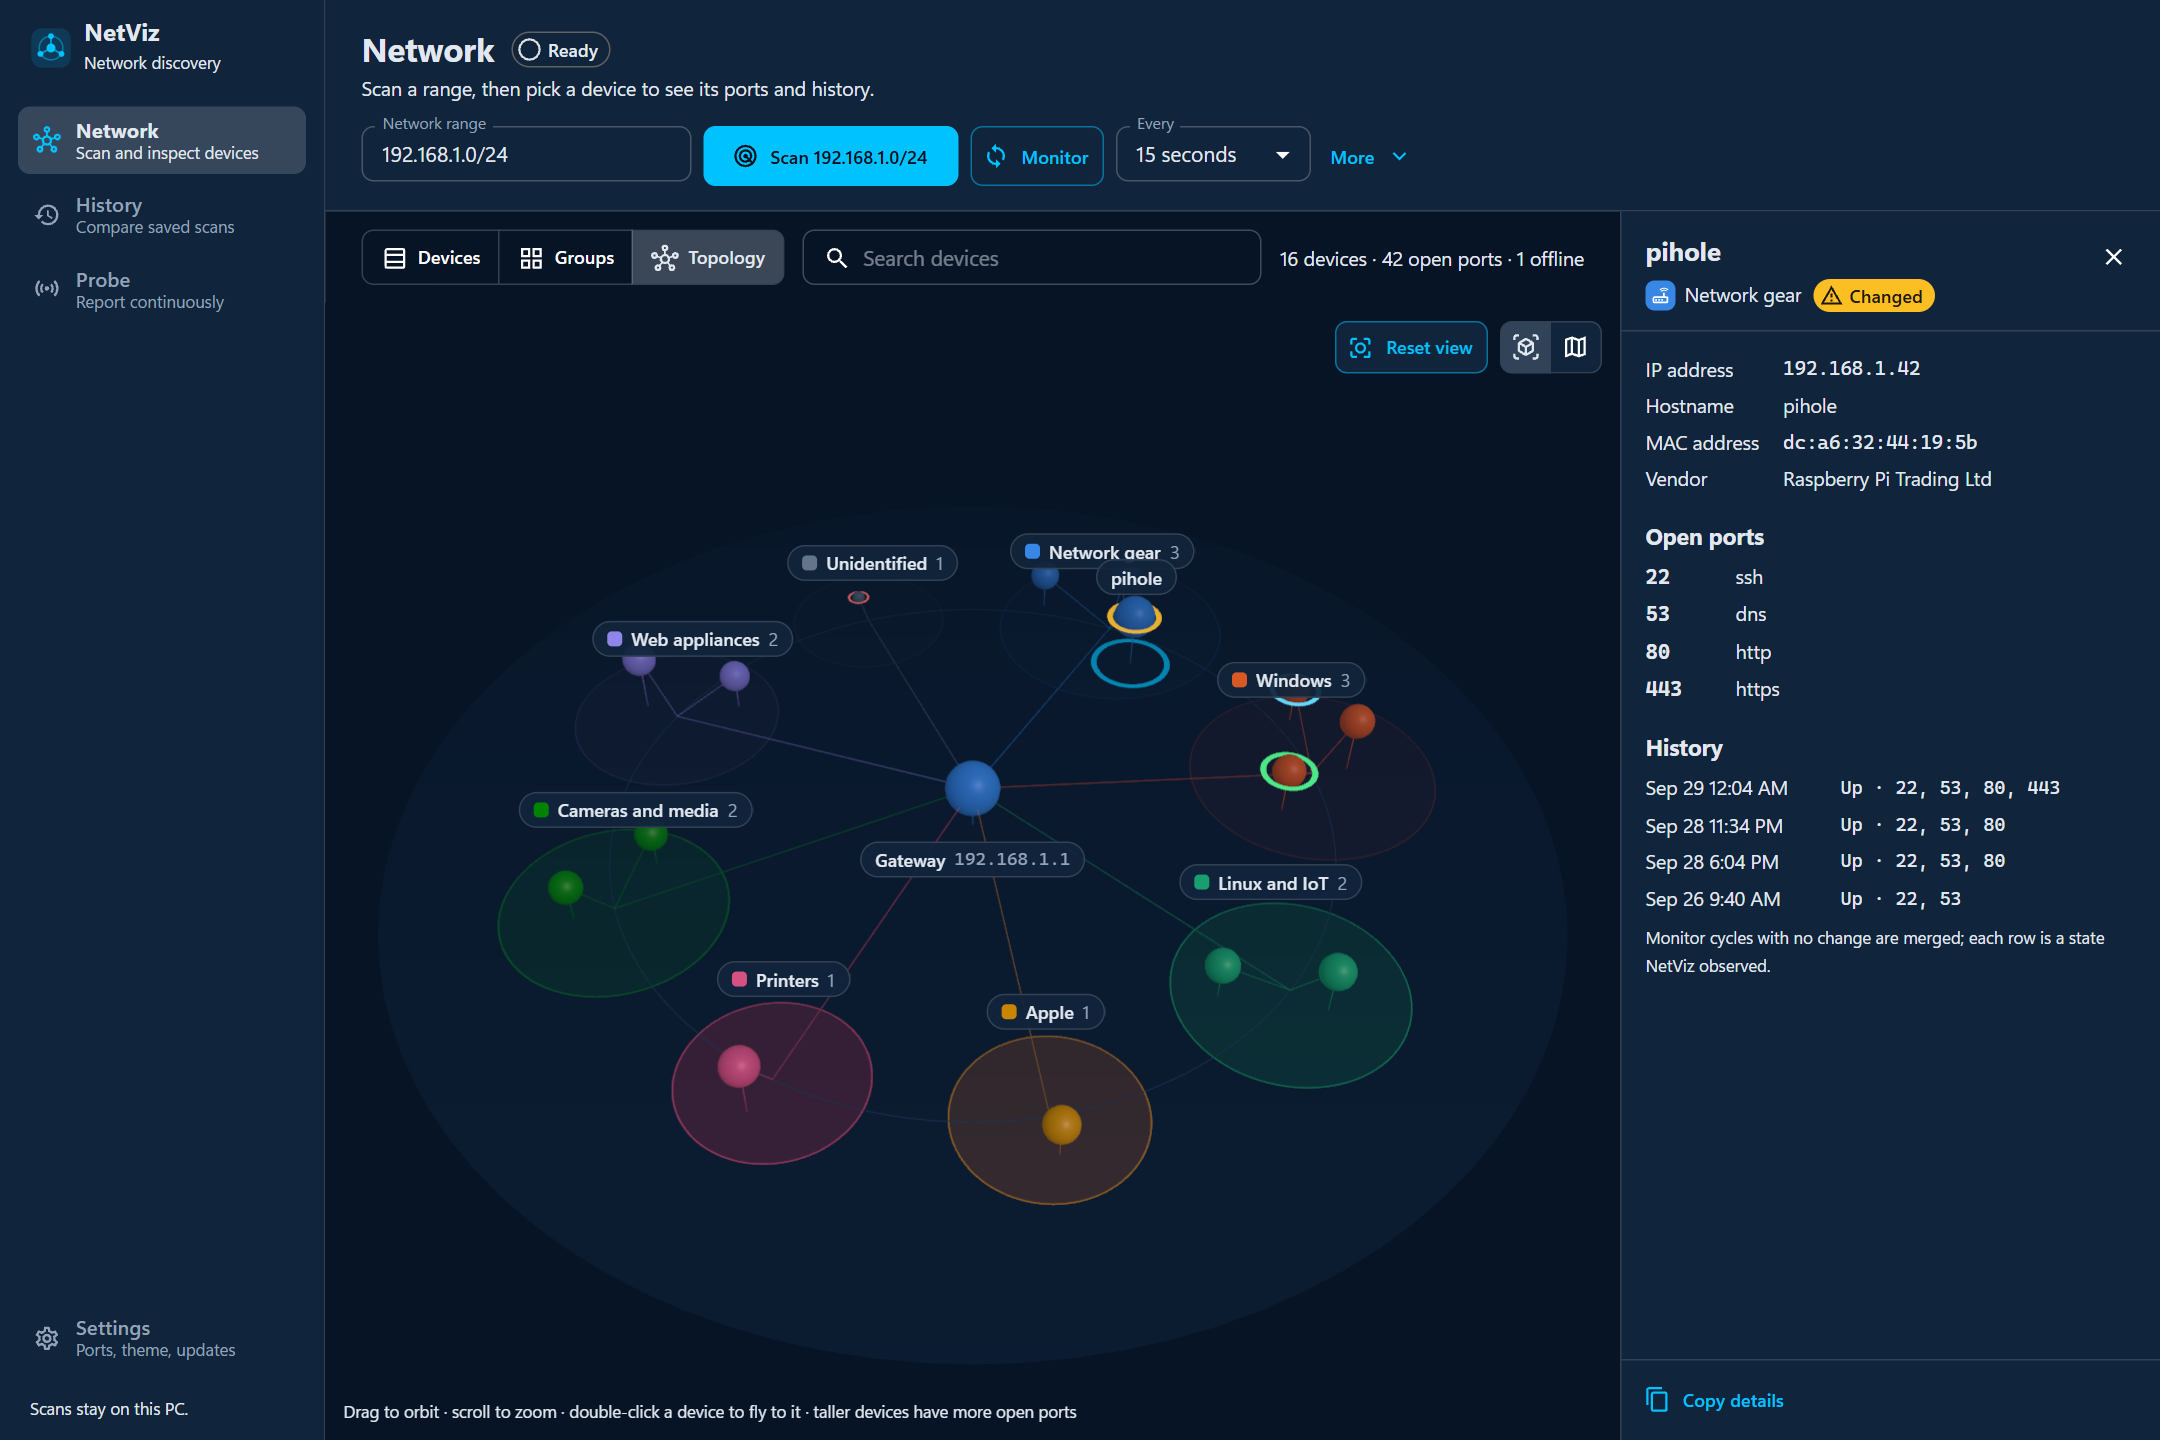The image size is (2160, 1440).
Task: Click the Changed warning badge
Action: 1874,296
